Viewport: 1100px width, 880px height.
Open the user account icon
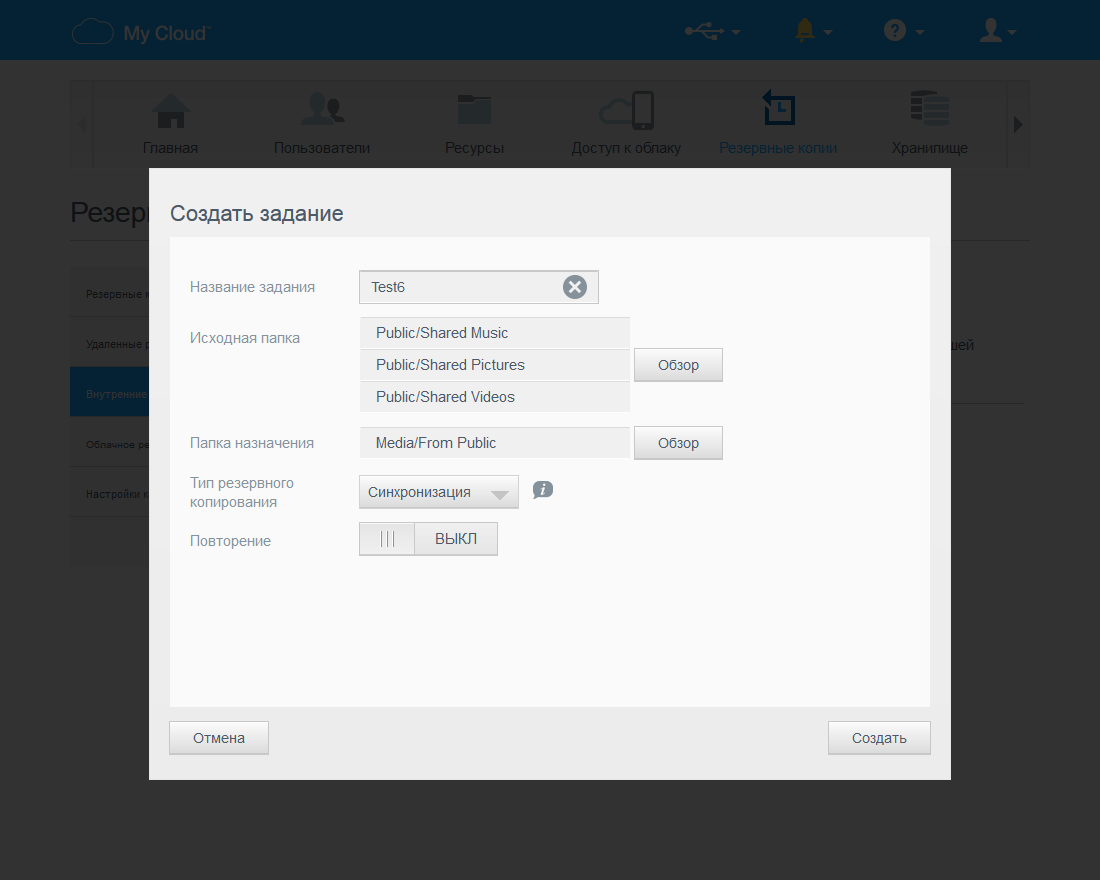tap(991, 30)
